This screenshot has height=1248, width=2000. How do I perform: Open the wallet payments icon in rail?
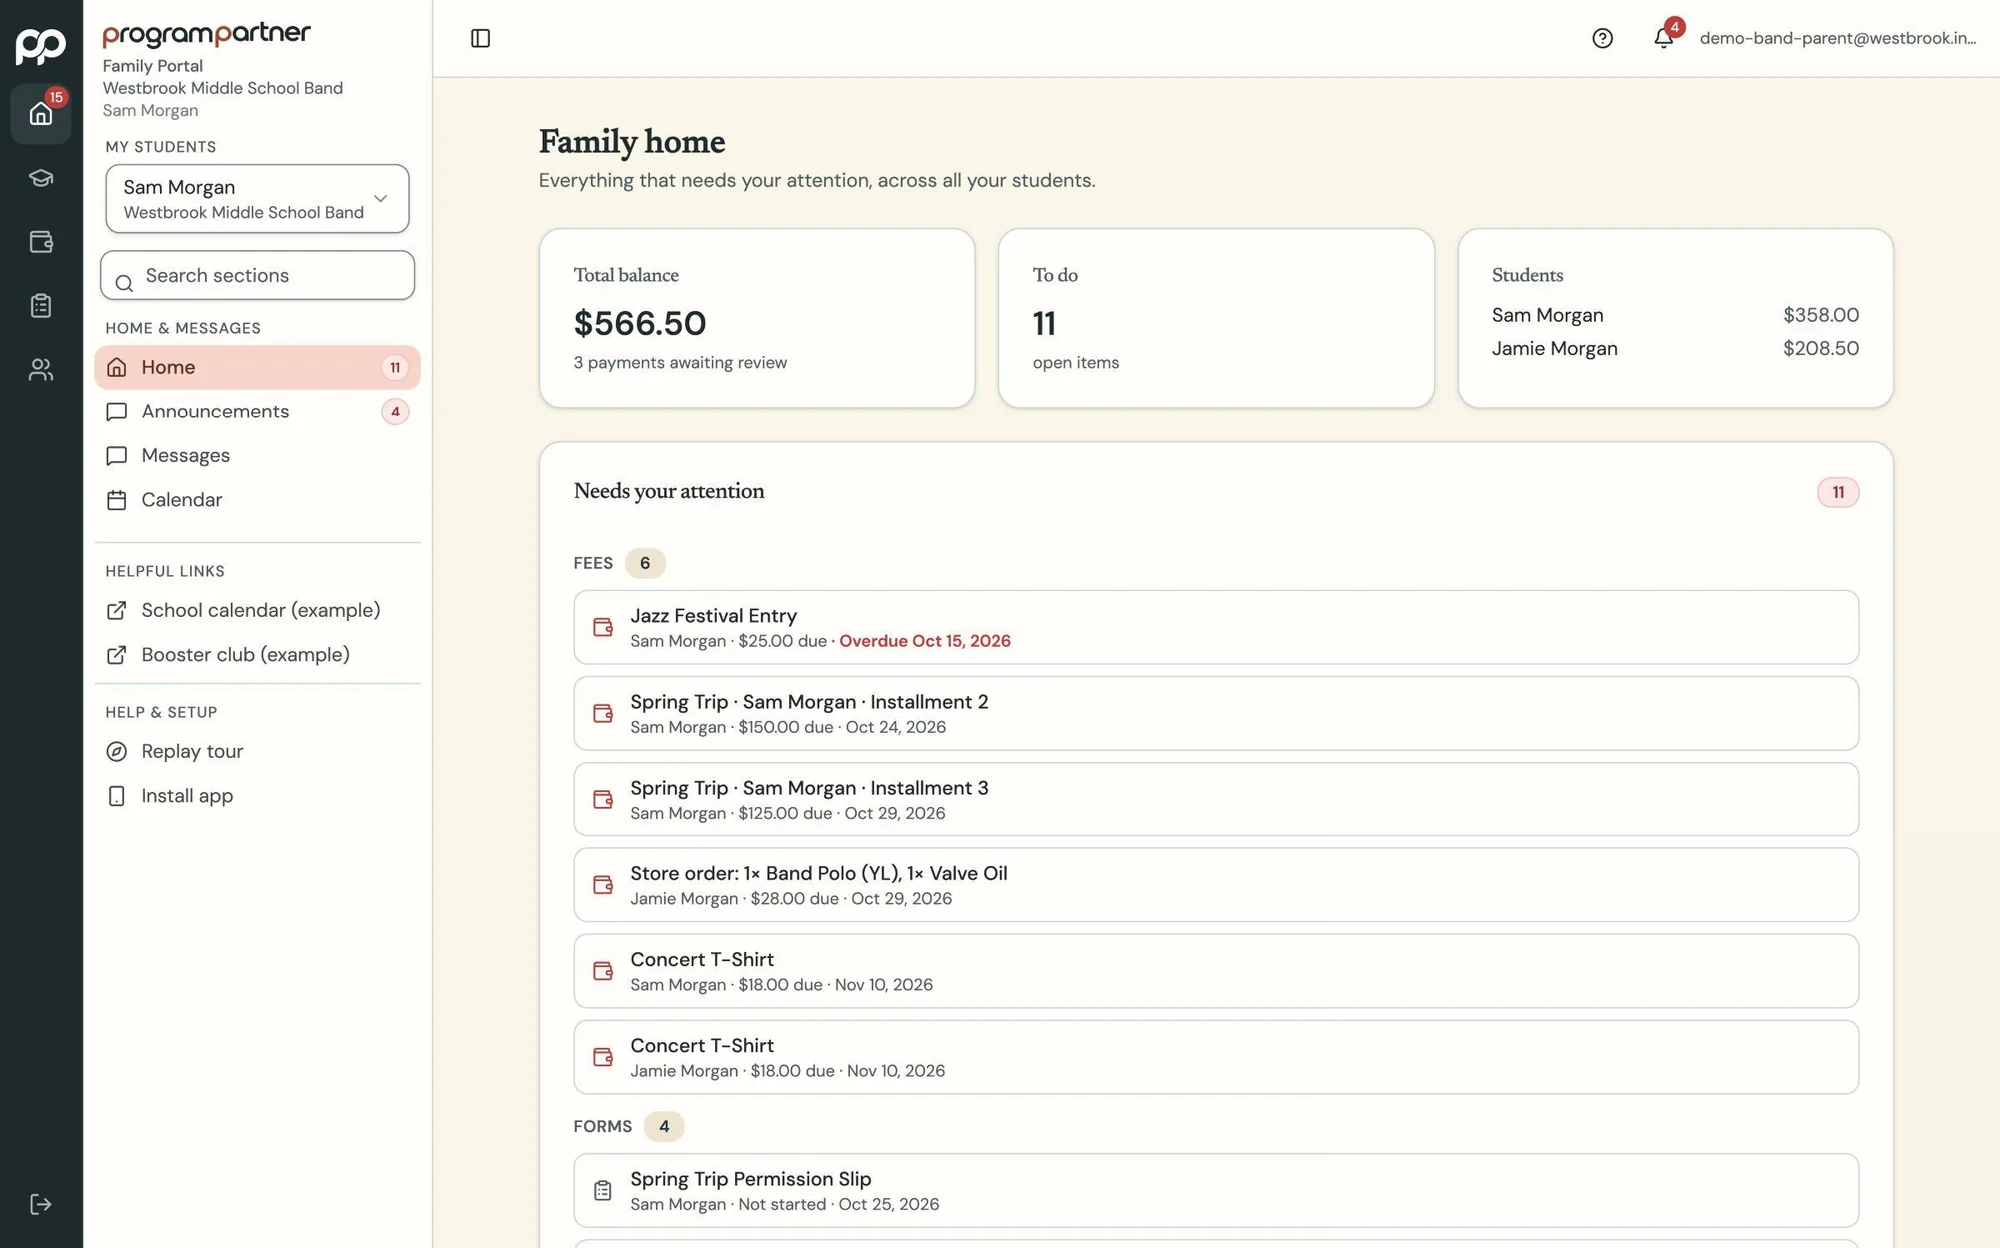[41, 242]
